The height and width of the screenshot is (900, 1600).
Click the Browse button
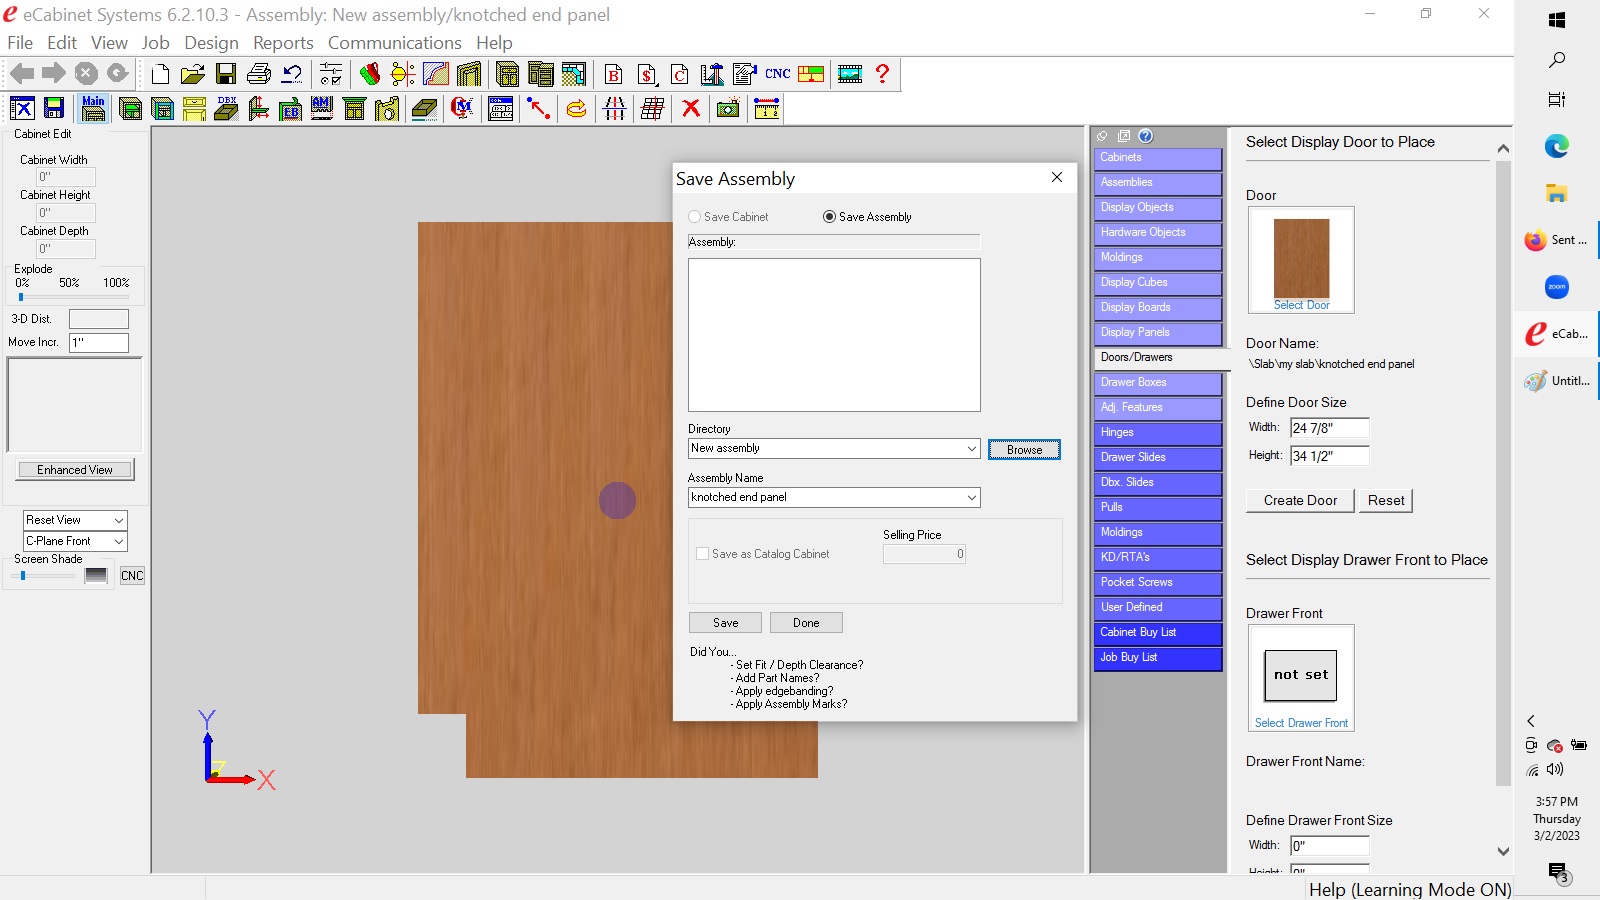click(1024, 450)
